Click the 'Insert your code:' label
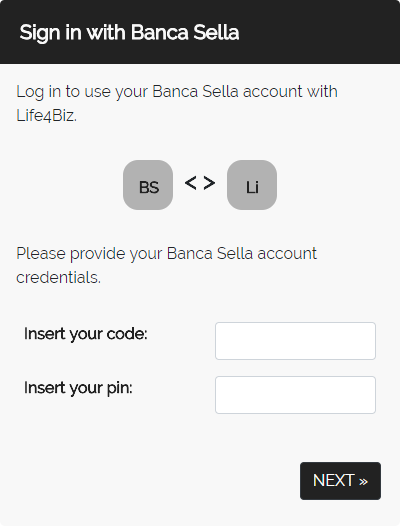Screen dimensions: 400x526 coord(86,334)
